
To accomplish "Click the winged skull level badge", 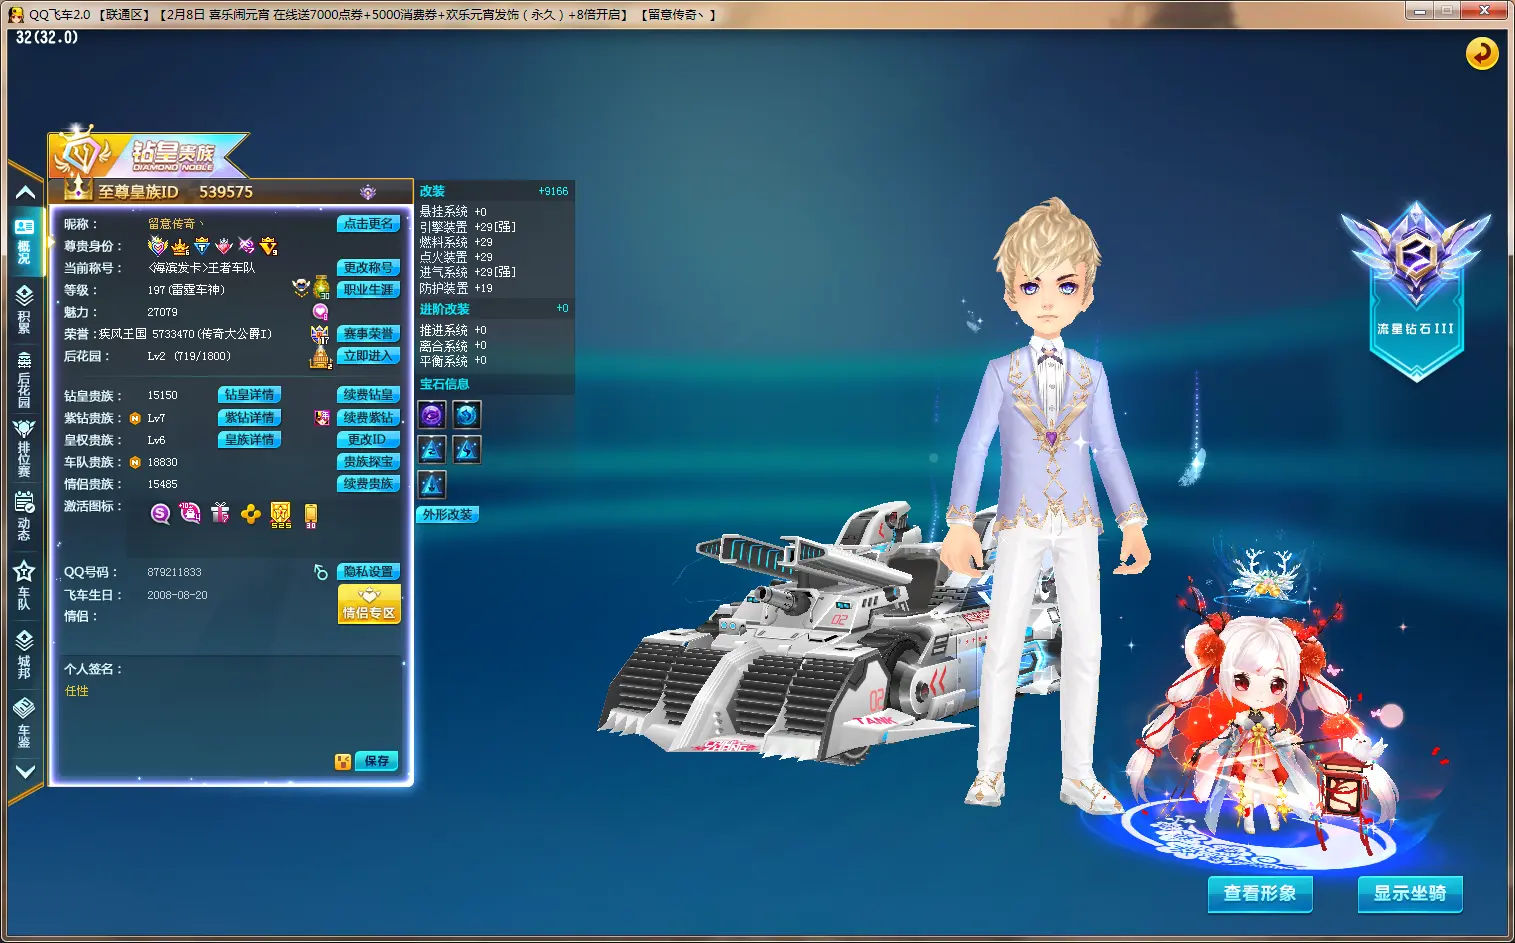I will [x=300, y=288].
